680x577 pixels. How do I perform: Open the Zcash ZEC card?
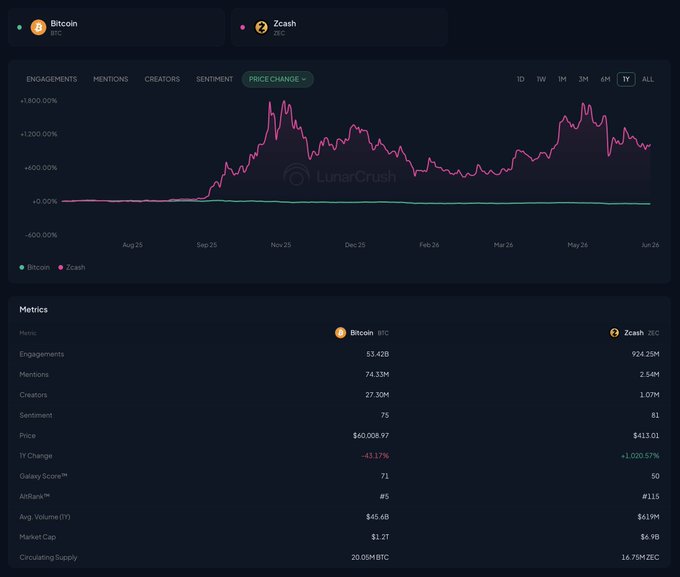[339, 27]
